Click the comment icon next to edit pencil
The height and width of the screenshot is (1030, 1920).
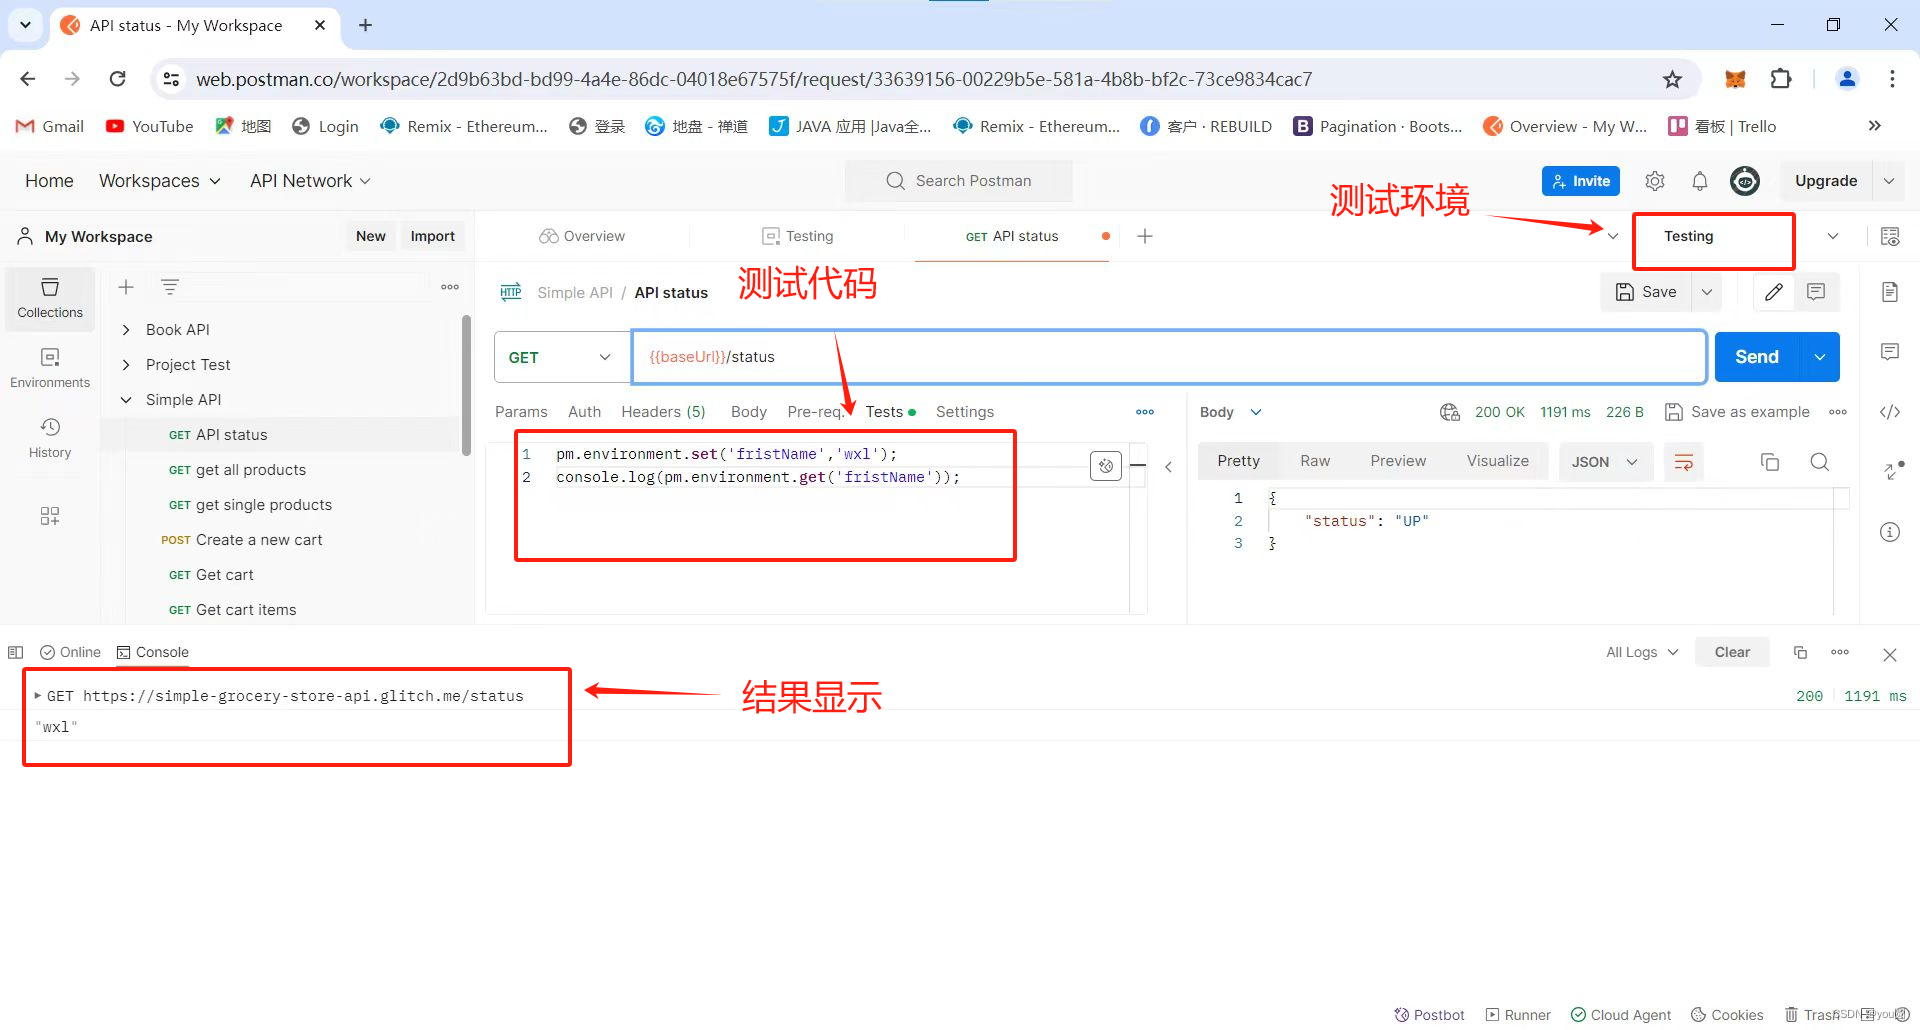tap(1816, 292)
